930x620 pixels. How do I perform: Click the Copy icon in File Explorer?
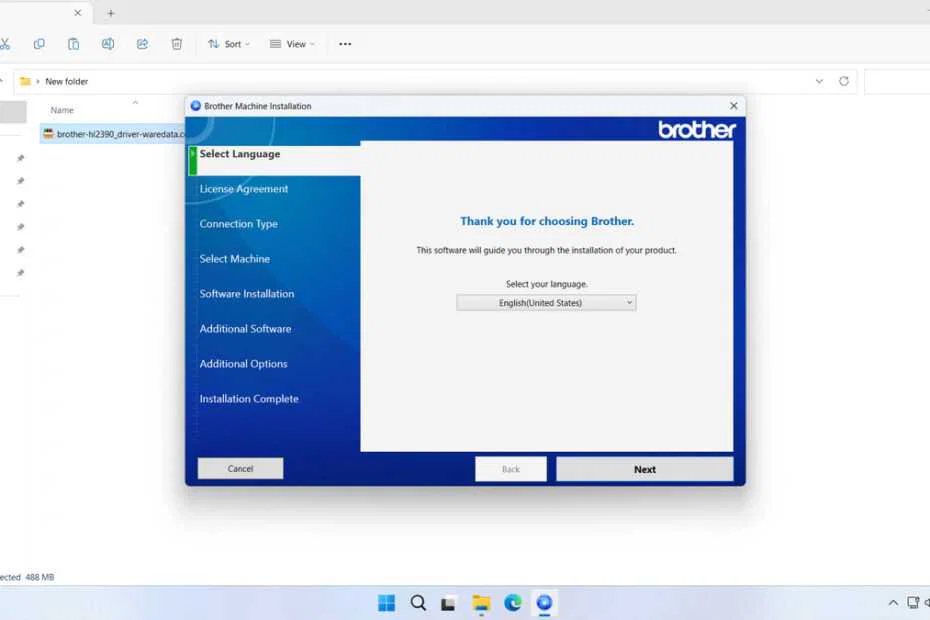[39, 44]
